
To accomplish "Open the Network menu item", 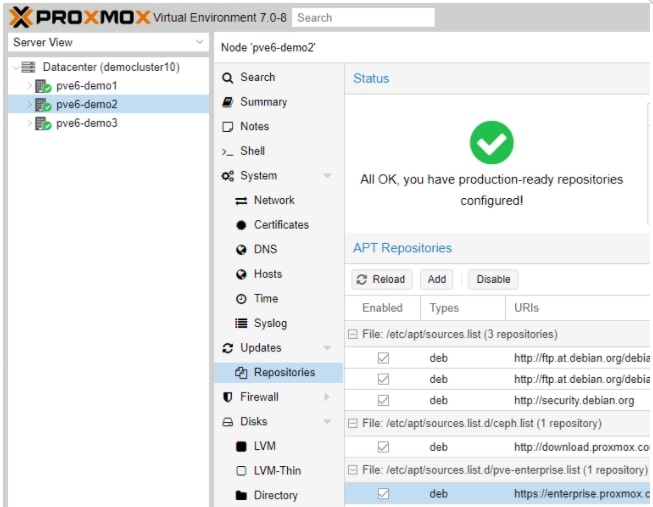I will pyautogui.click(x=279, y=200).
